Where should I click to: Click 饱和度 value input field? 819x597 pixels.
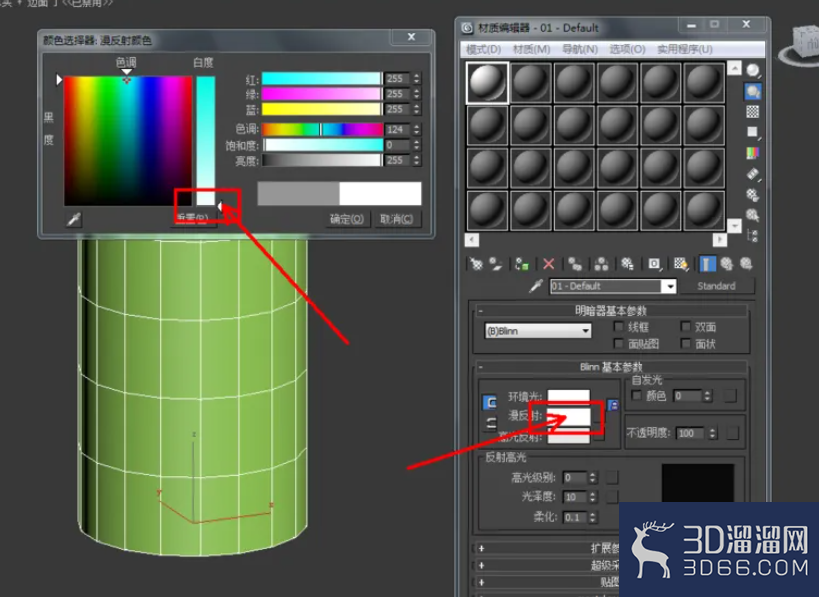tap(397, 145)
